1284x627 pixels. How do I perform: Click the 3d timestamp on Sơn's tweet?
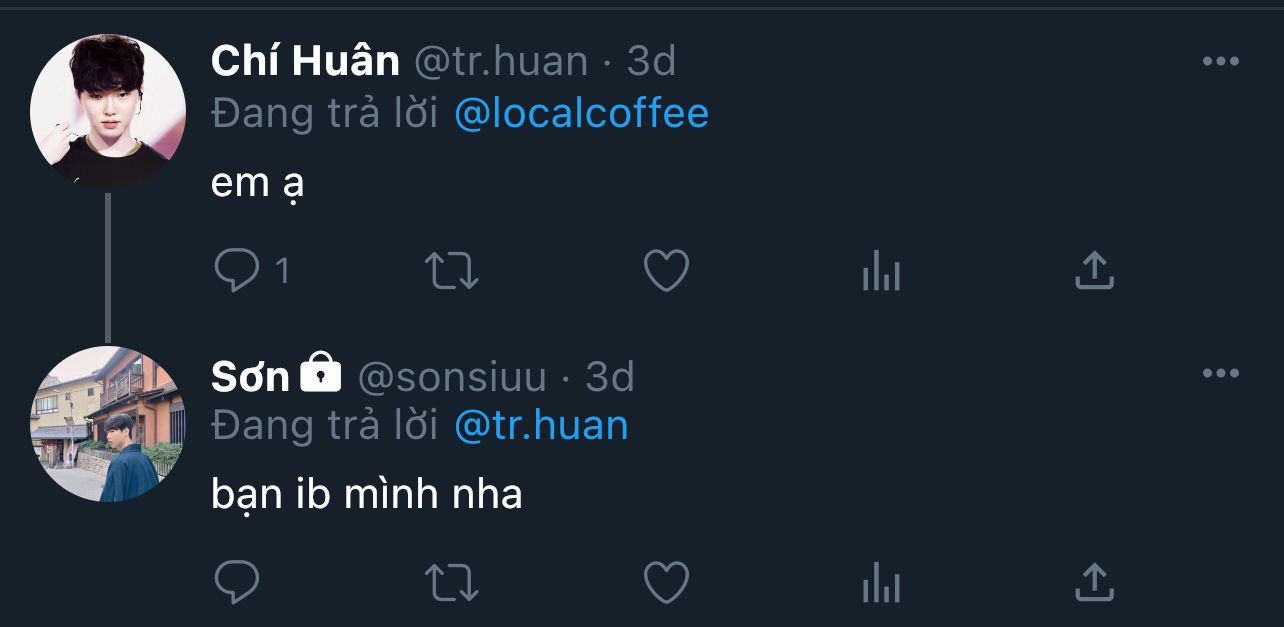(x=610, y=376)
